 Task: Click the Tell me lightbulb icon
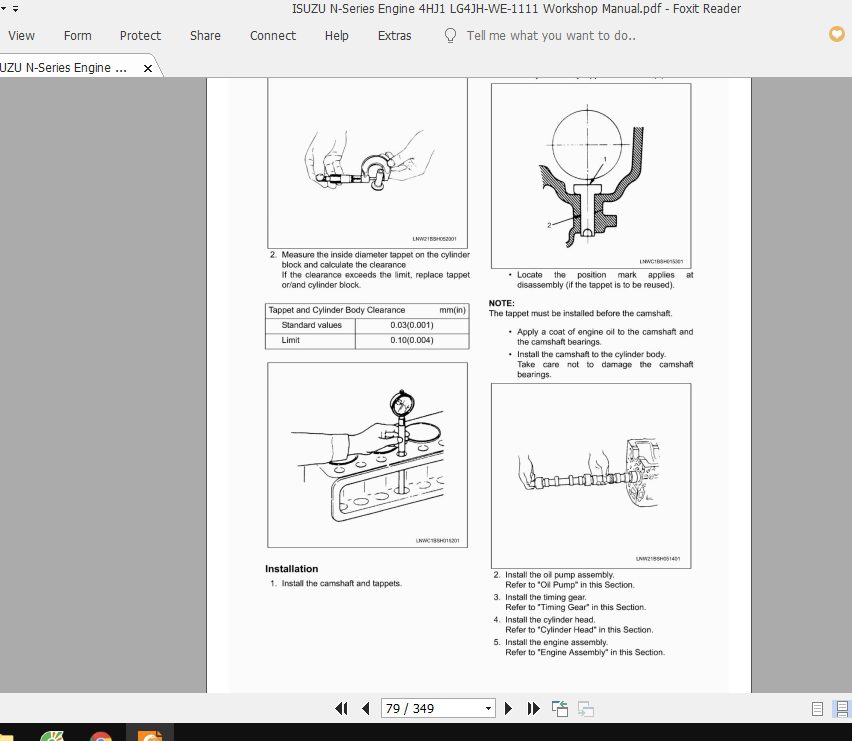pos(449,35)
